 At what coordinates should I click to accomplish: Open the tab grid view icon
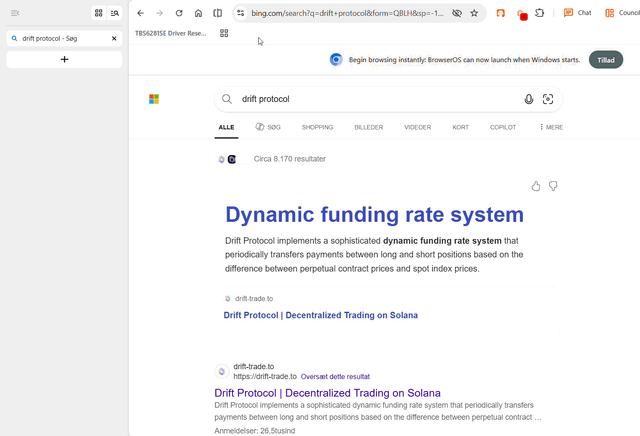[x=98, y=13]
